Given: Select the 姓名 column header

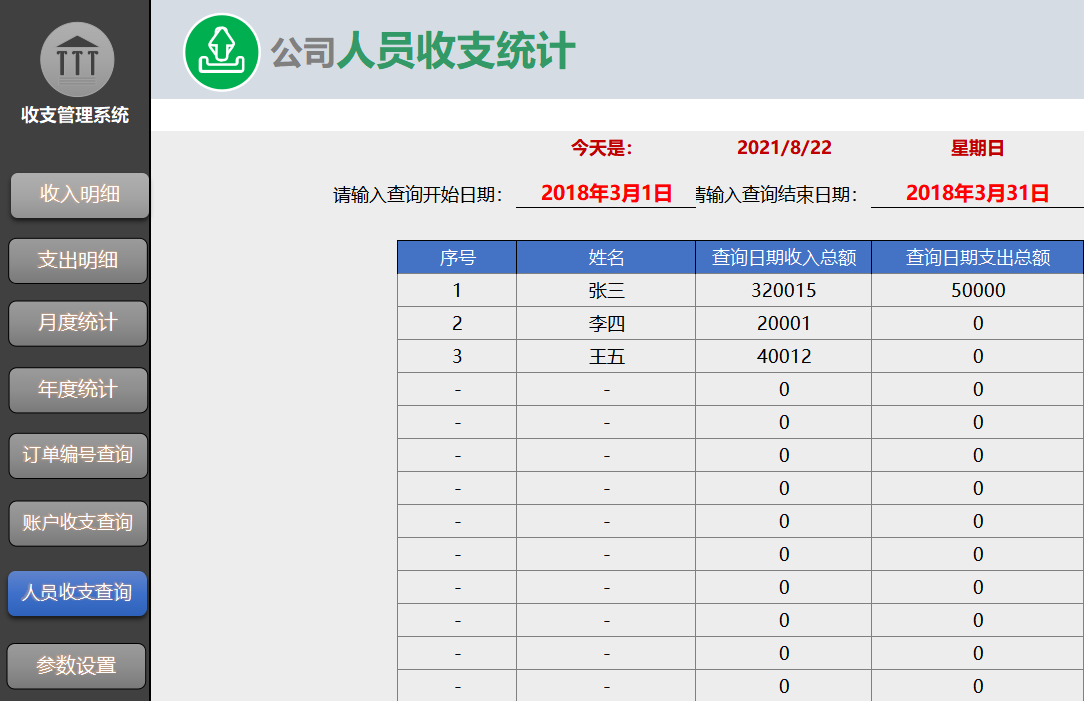Looking at the screenshot, I should coord(604,256).
